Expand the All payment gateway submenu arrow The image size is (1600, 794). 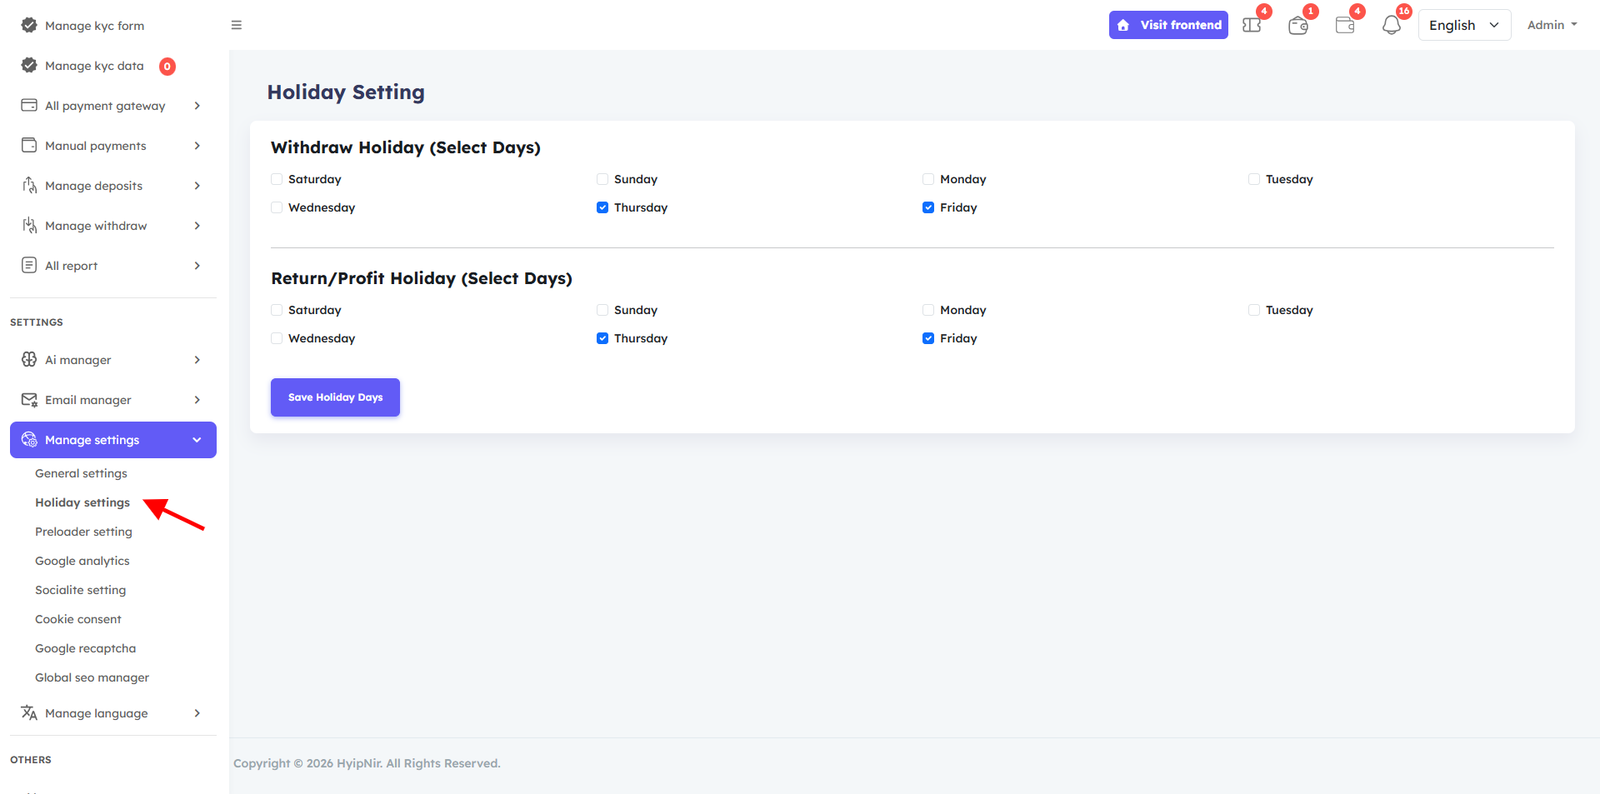click(x=197, y=106)
